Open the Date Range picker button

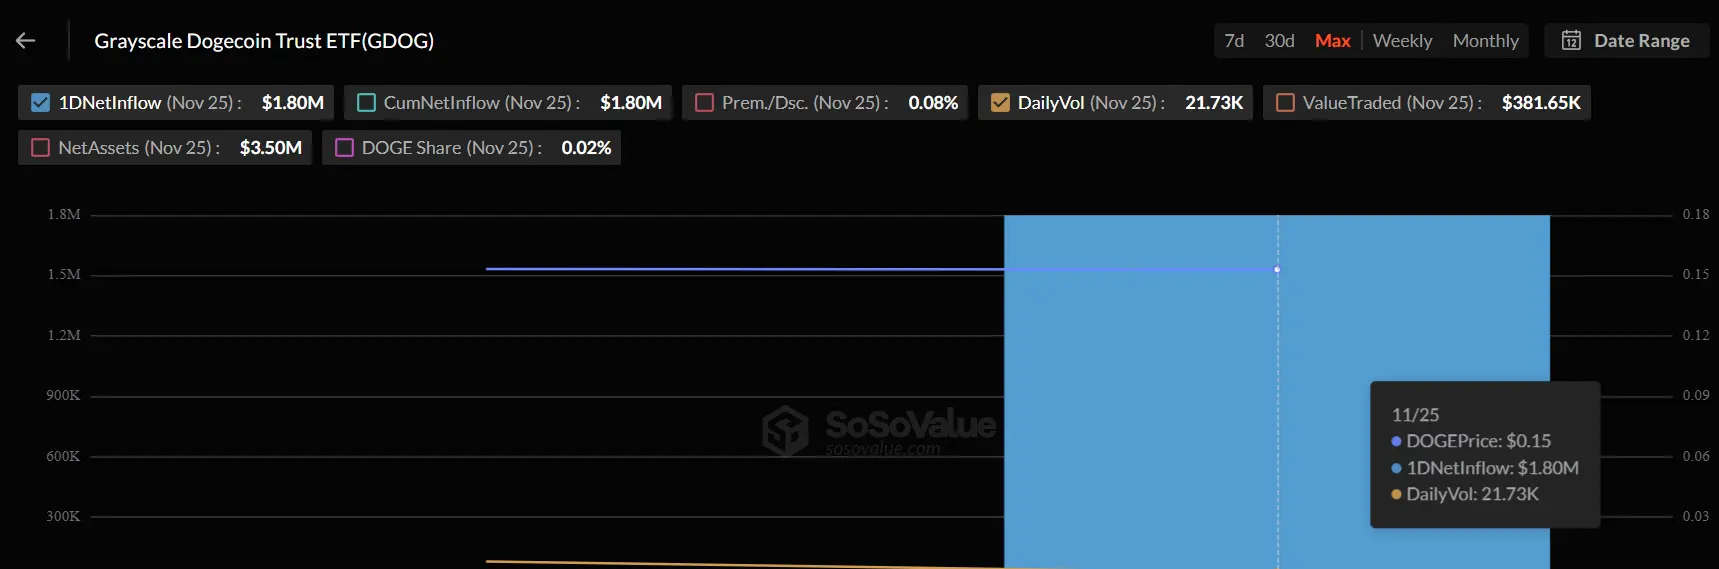point(1626,41)
